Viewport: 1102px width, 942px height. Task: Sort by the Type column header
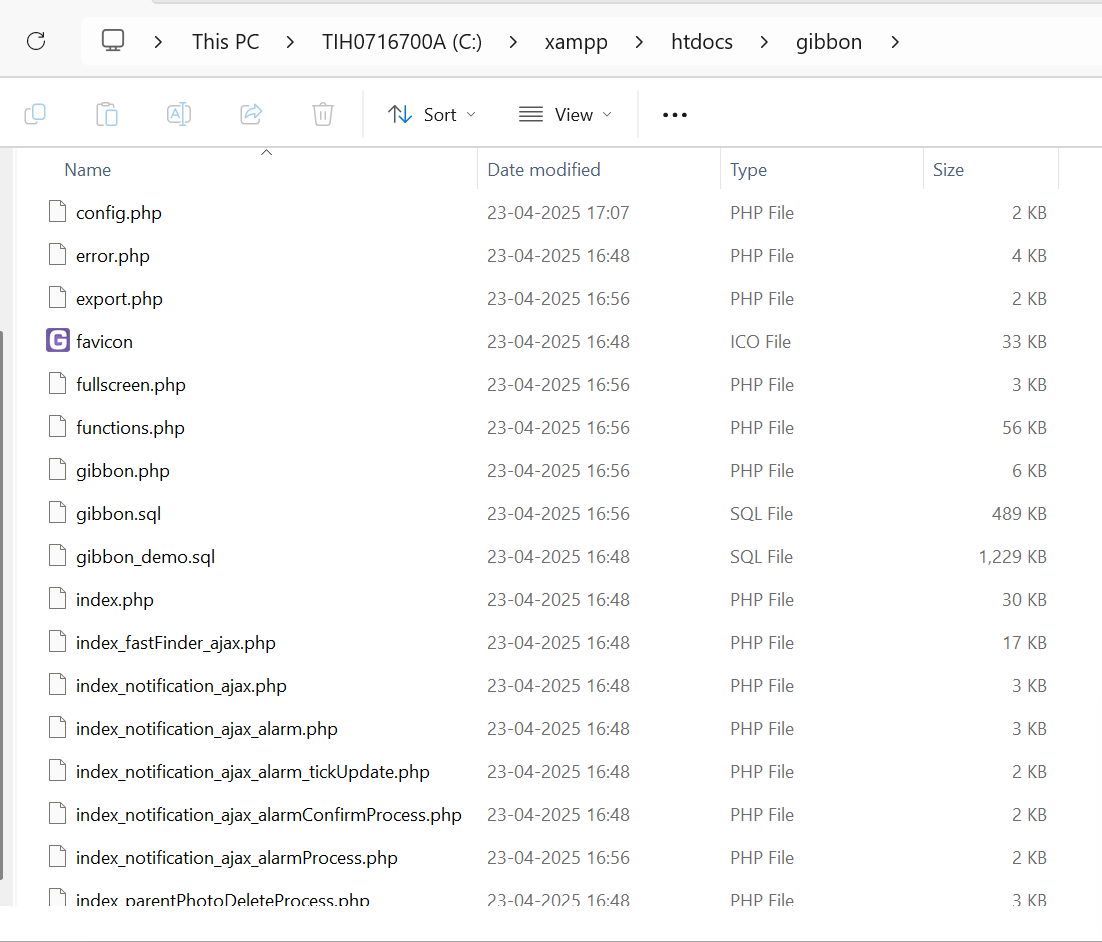[748, 170]
